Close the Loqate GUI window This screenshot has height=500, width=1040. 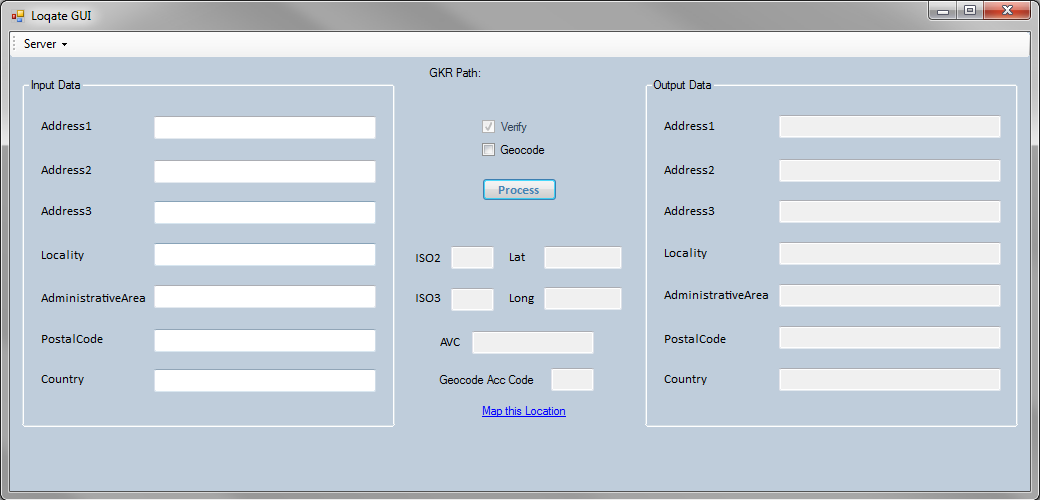pyautogui.click(x=1007, y=11)
